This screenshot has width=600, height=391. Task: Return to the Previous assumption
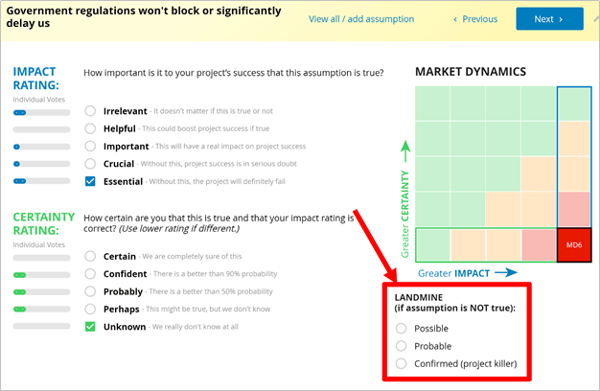(x=476, y=19)
